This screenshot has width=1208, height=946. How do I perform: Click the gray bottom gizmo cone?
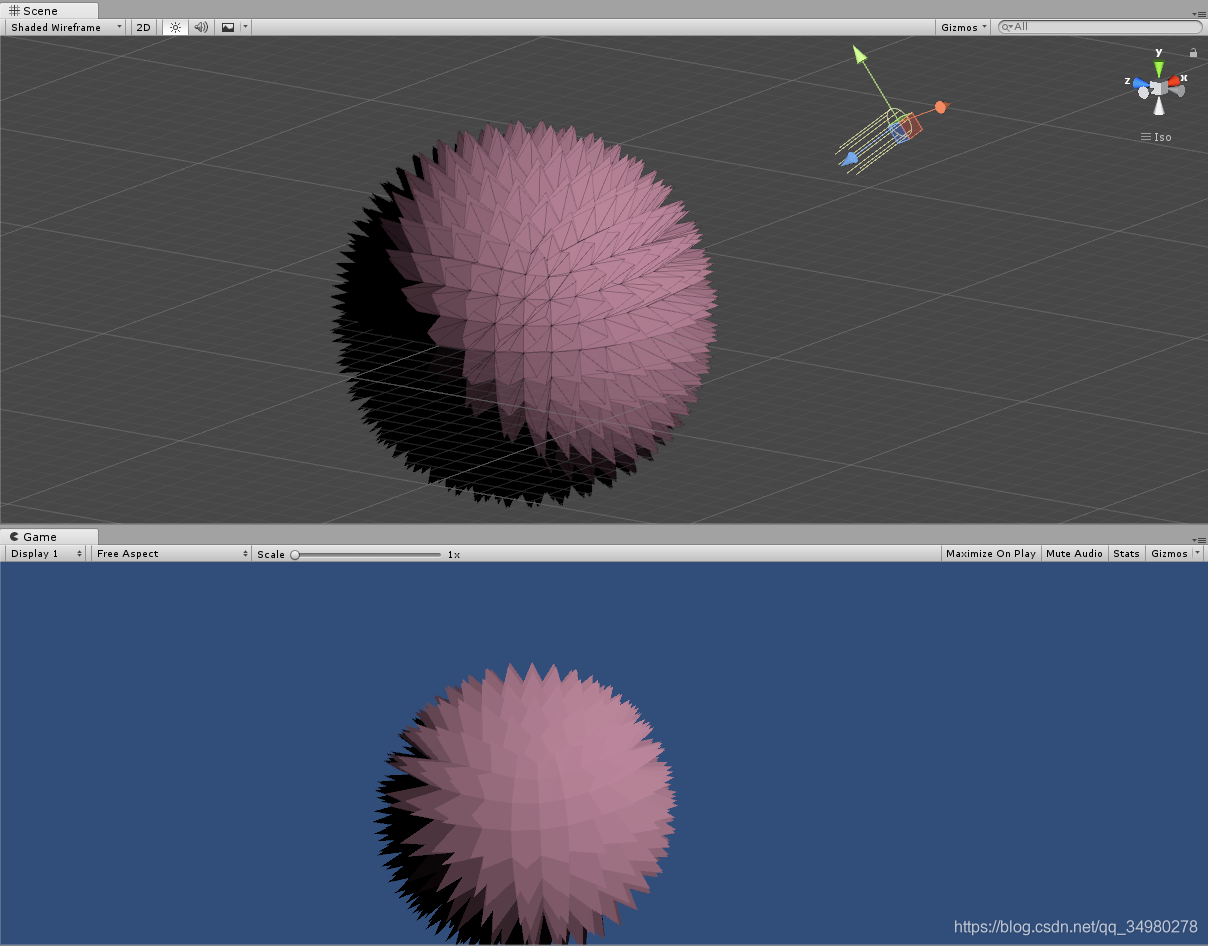tap(1158, 108)
